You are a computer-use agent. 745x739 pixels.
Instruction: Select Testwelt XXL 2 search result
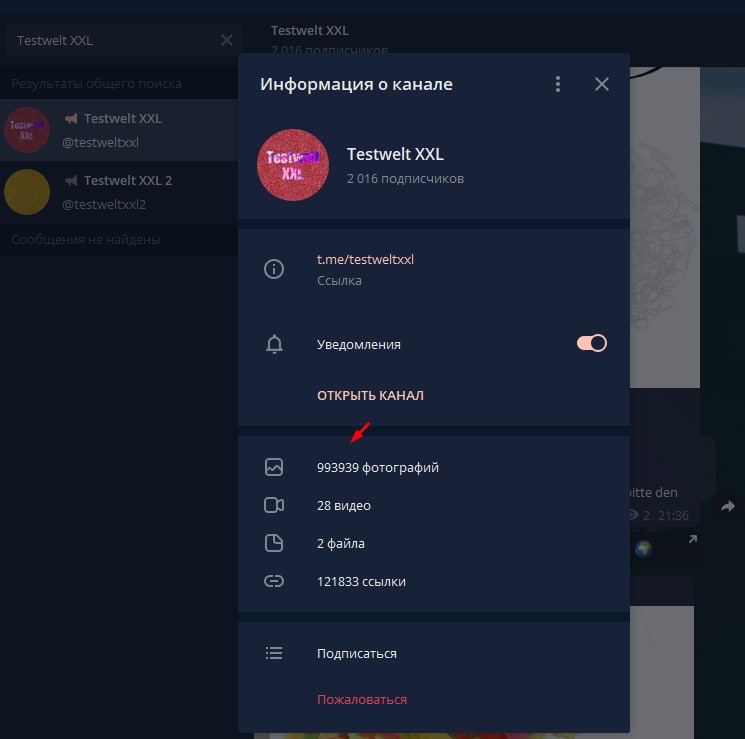(x=119, y=192)
